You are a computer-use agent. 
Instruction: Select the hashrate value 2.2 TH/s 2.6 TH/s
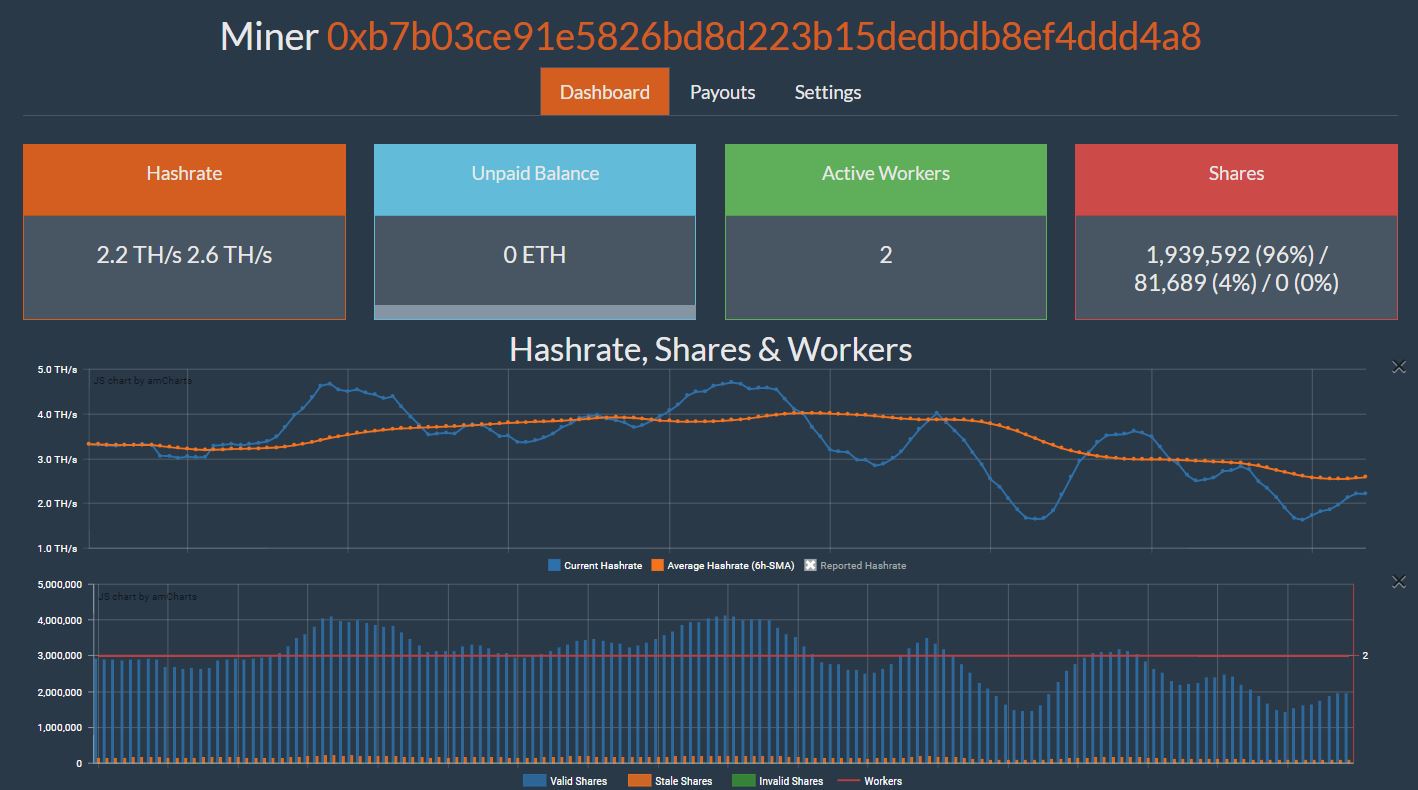click(184, 255)
